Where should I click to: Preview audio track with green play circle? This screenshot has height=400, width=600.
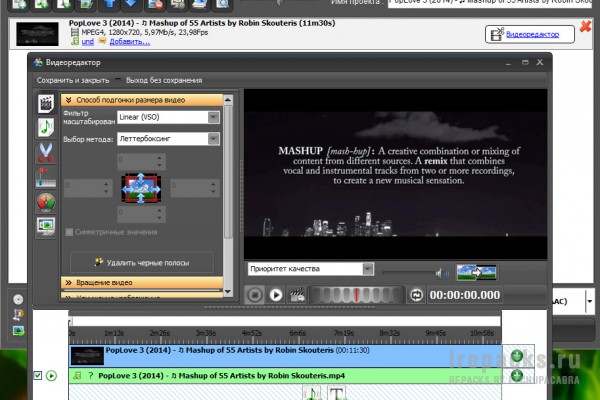(51, 376)
